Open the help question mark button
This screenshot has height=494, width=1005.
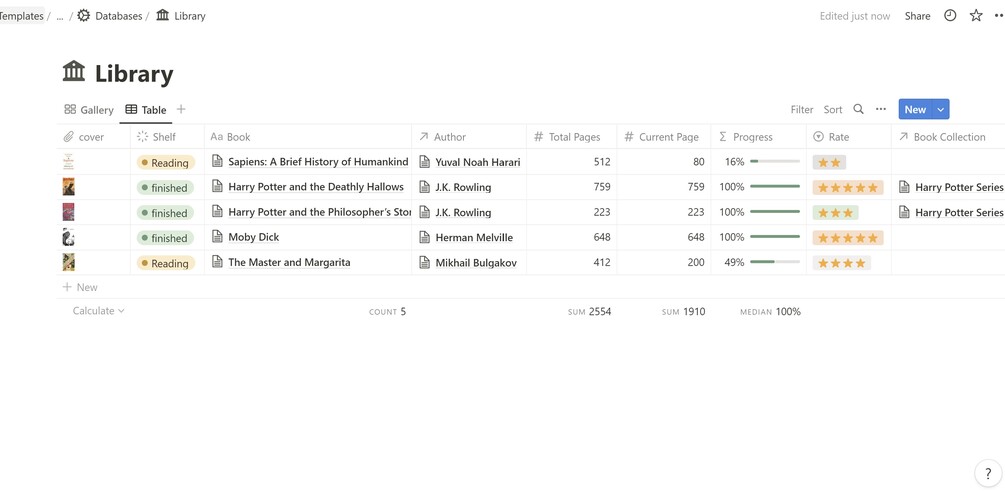(986, 474)
